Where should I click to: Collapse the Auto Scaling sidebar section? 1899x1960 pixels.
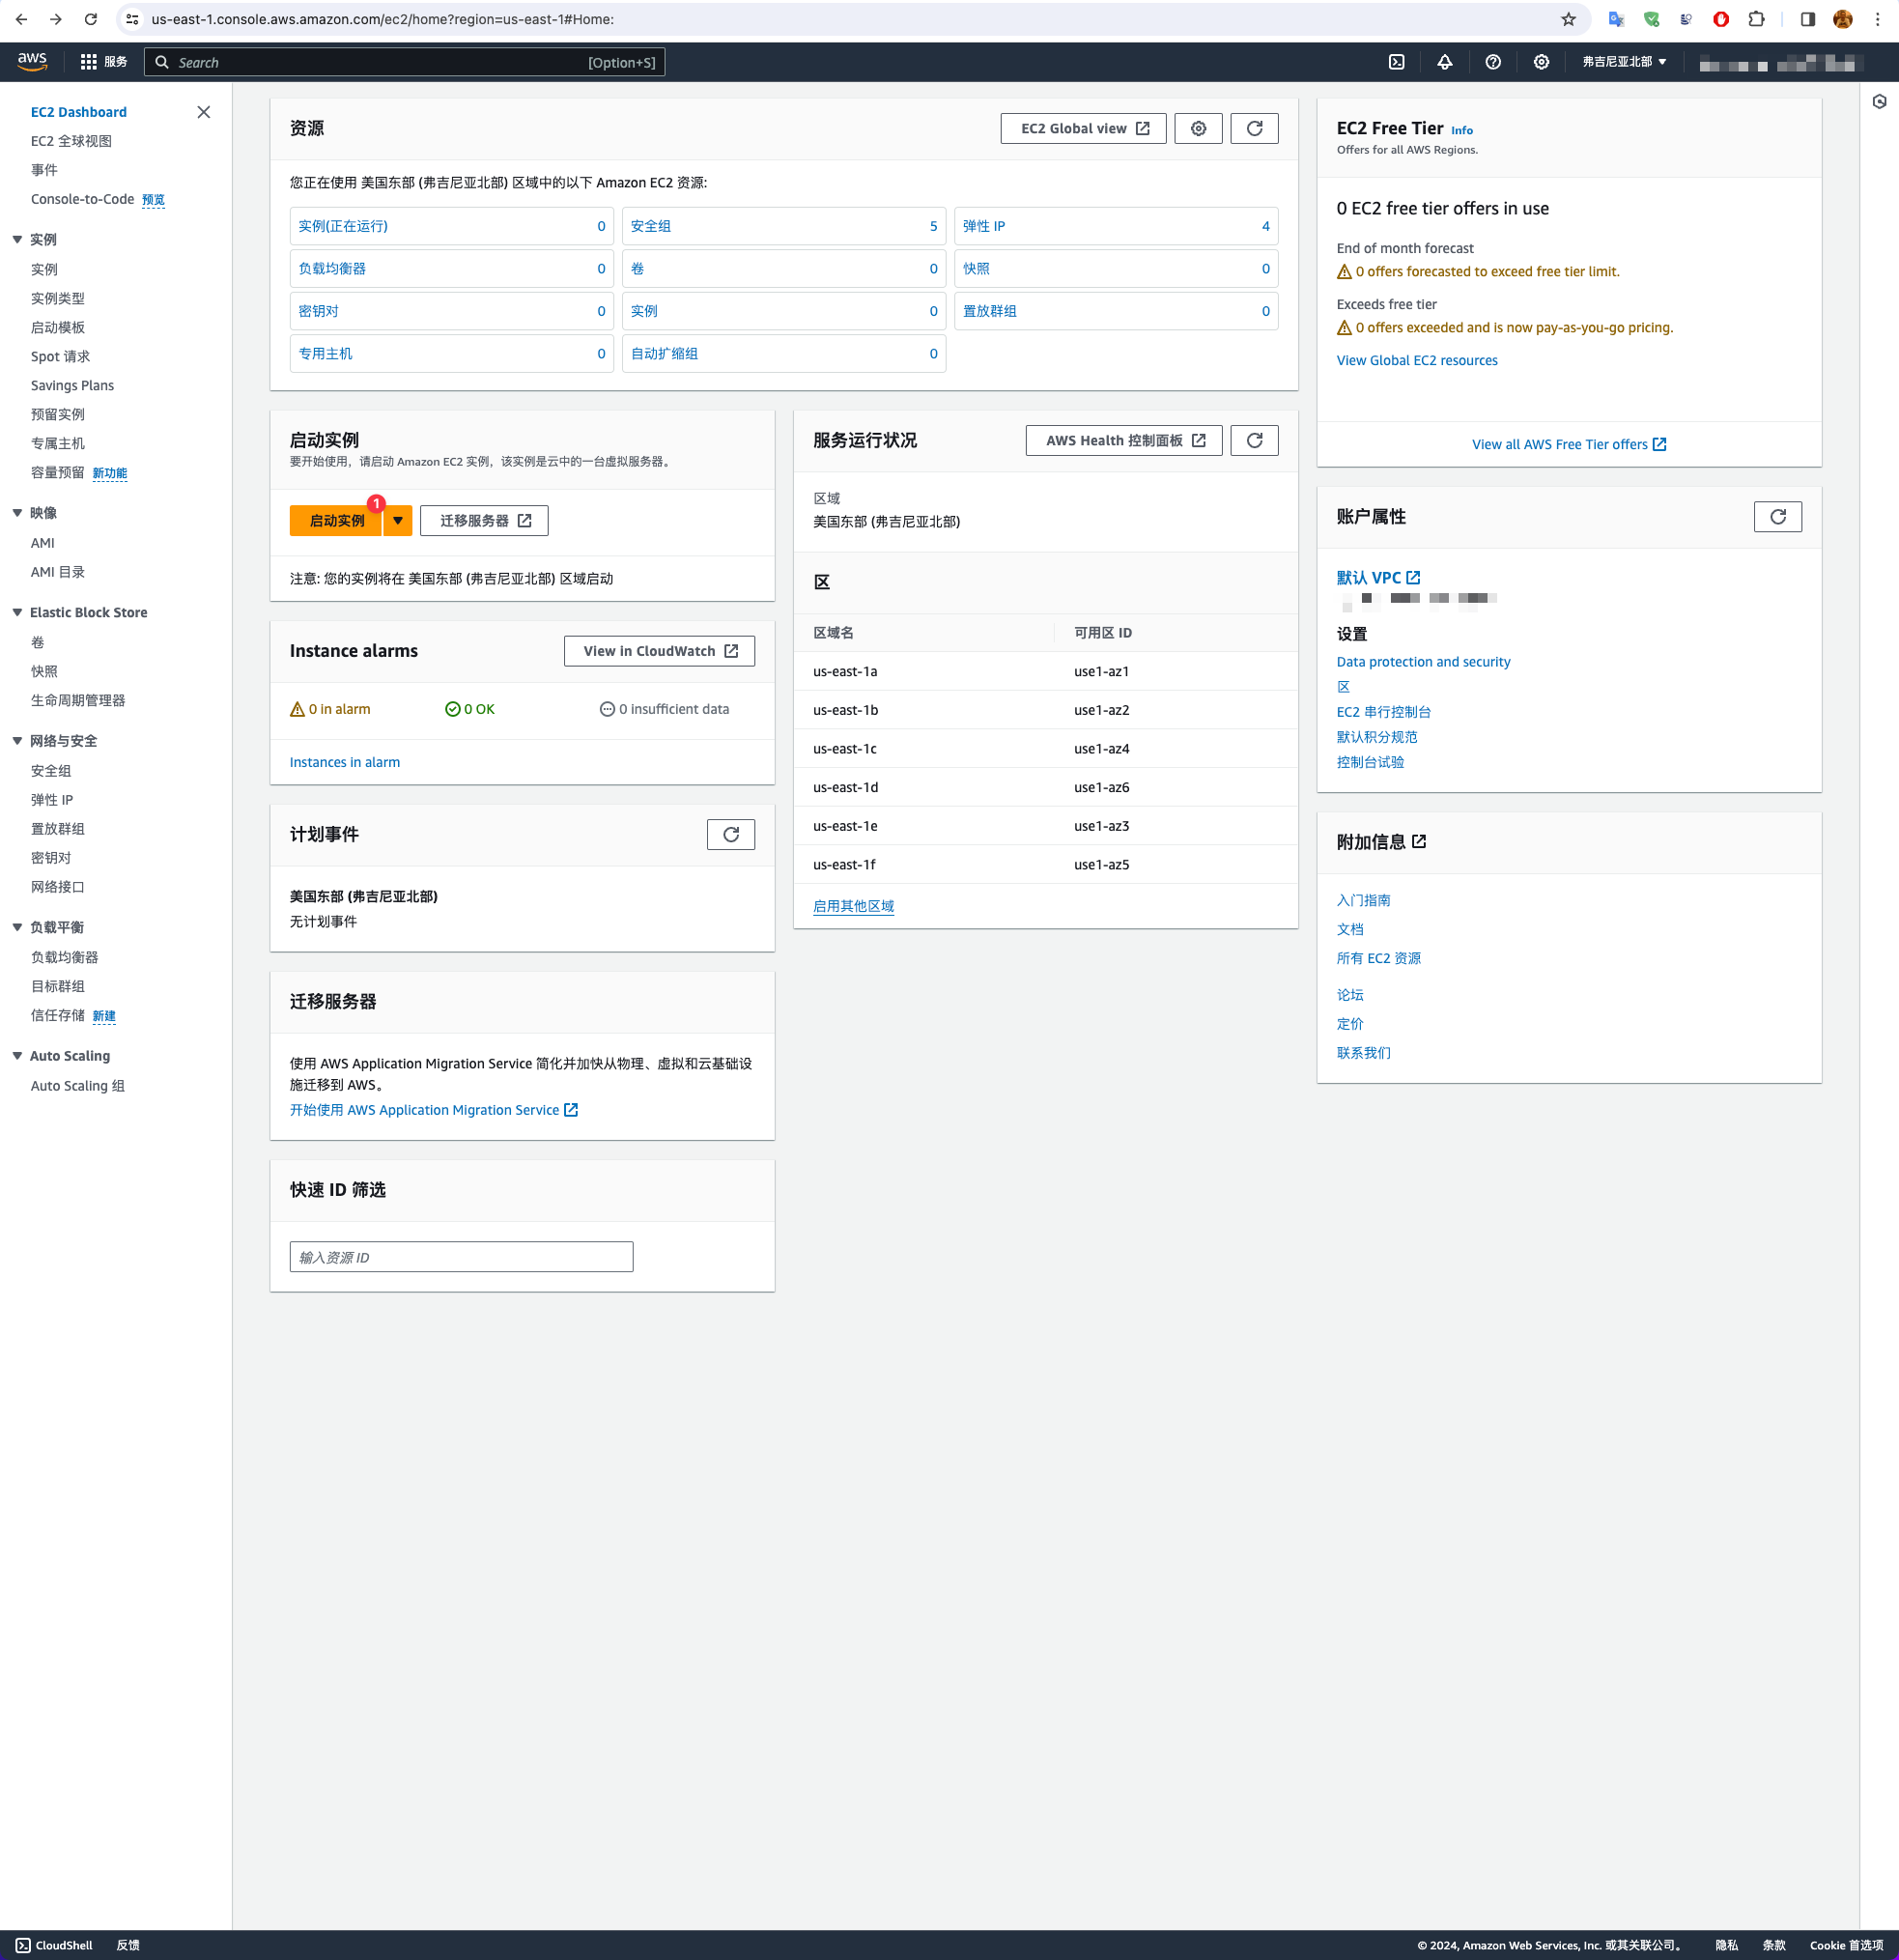[17, 1056]
